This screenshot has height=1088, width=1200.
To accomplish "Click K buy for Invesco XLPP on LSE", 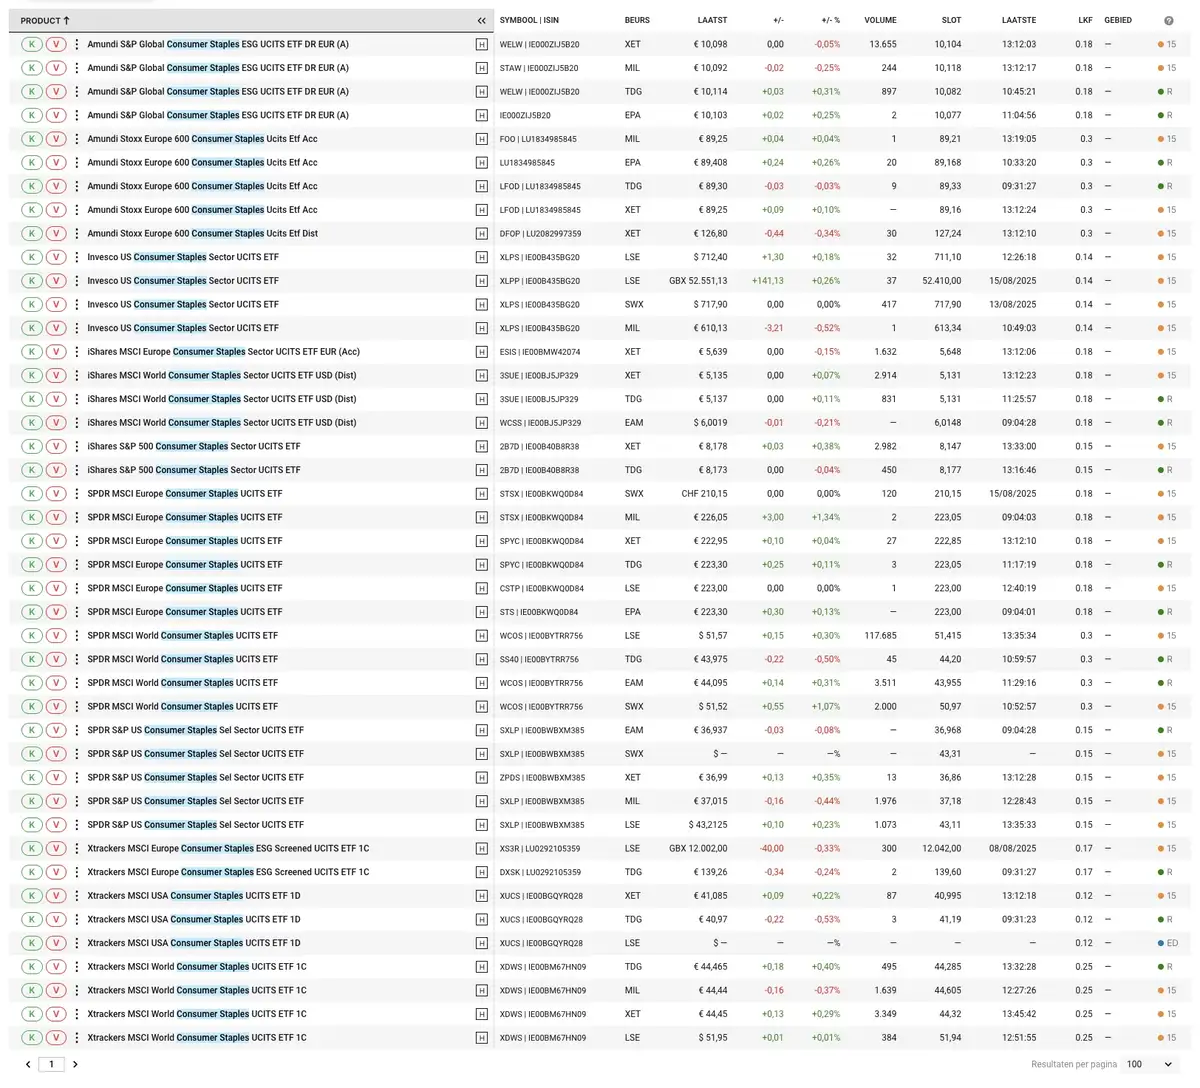I will (32, 281).
